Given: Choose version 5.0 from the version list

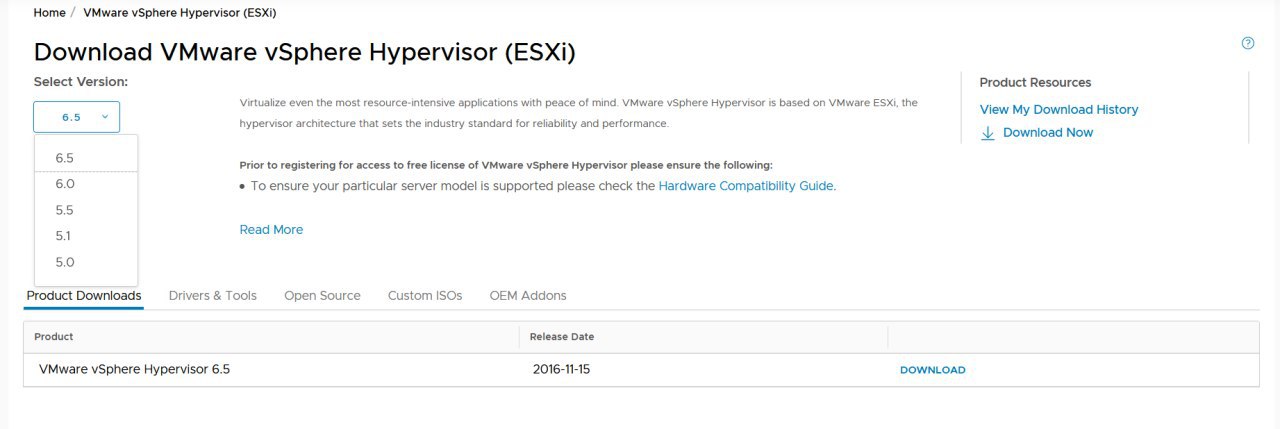Looking at the screenshot, I should pos(86,262).
